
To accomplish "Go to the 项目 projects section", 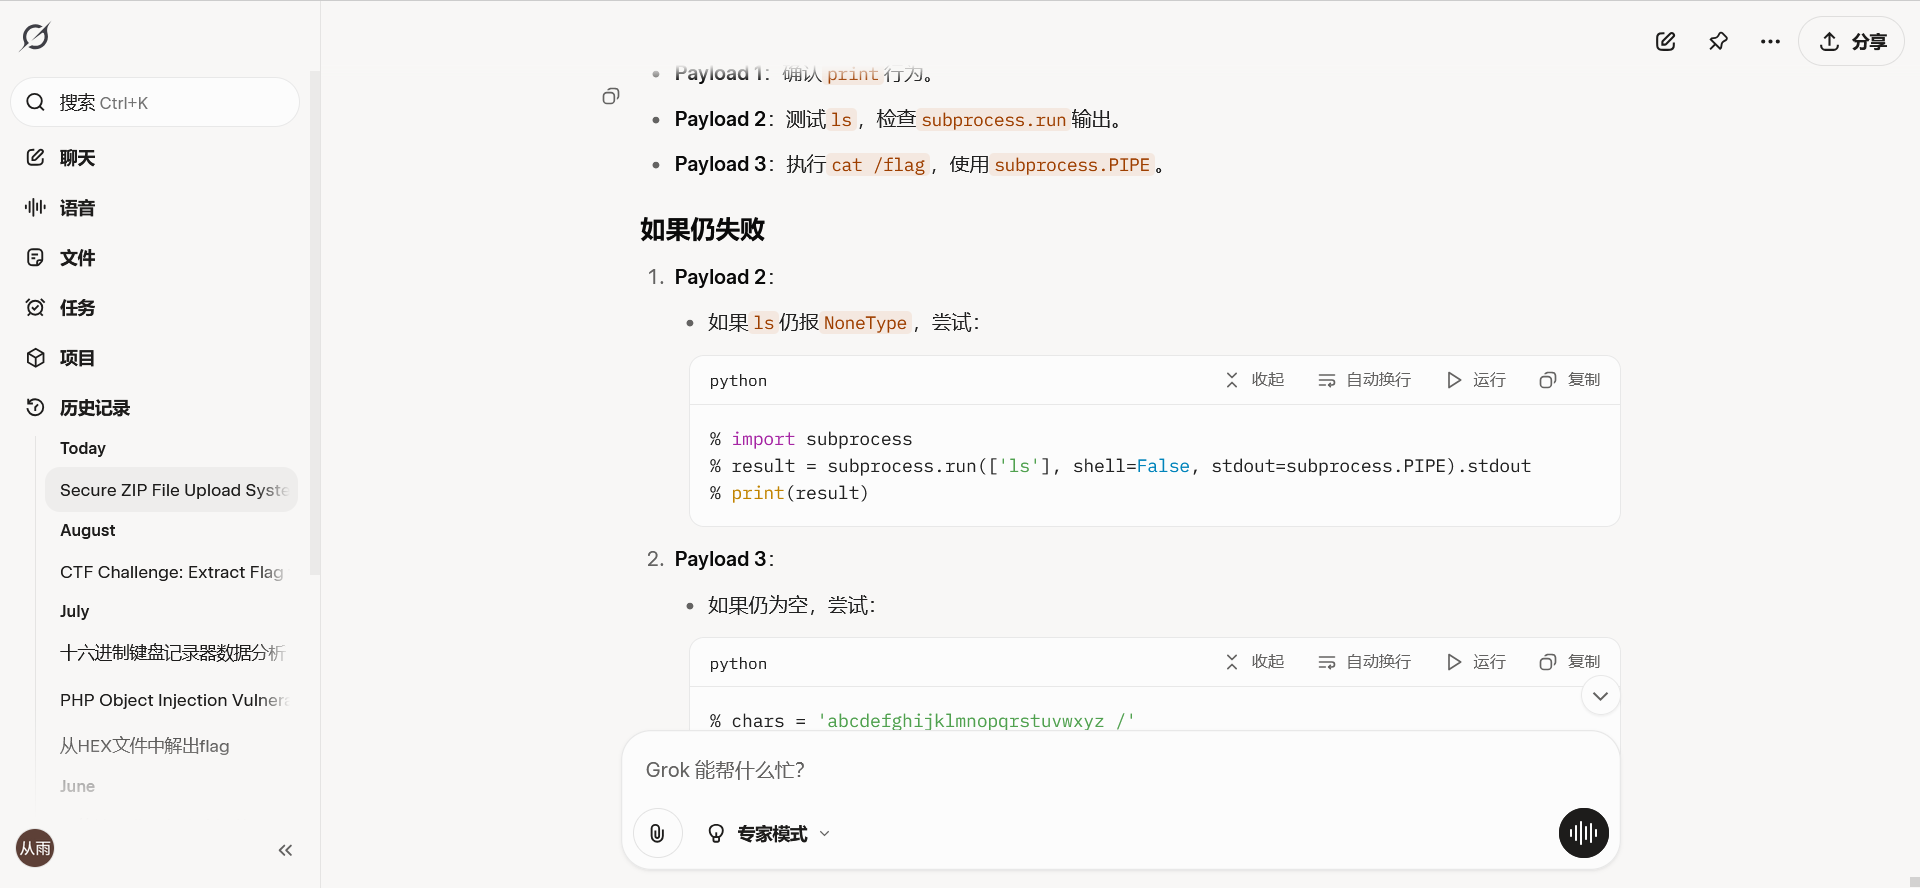I will (x=77, y=358).
